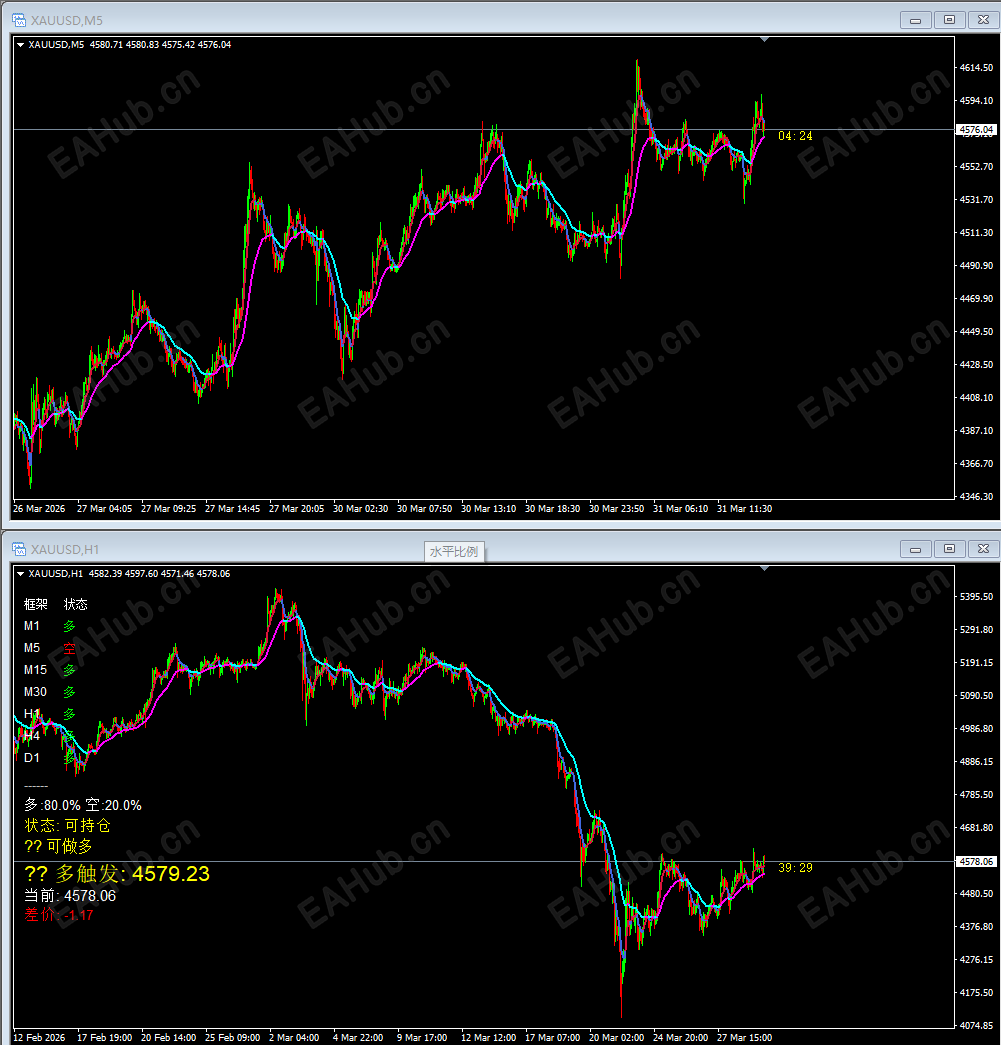Image resolution: width=1001 pixels, height=1045 pixels.
Task: Click the minimize icon of the H1 chart window
Action: [914, 548]
